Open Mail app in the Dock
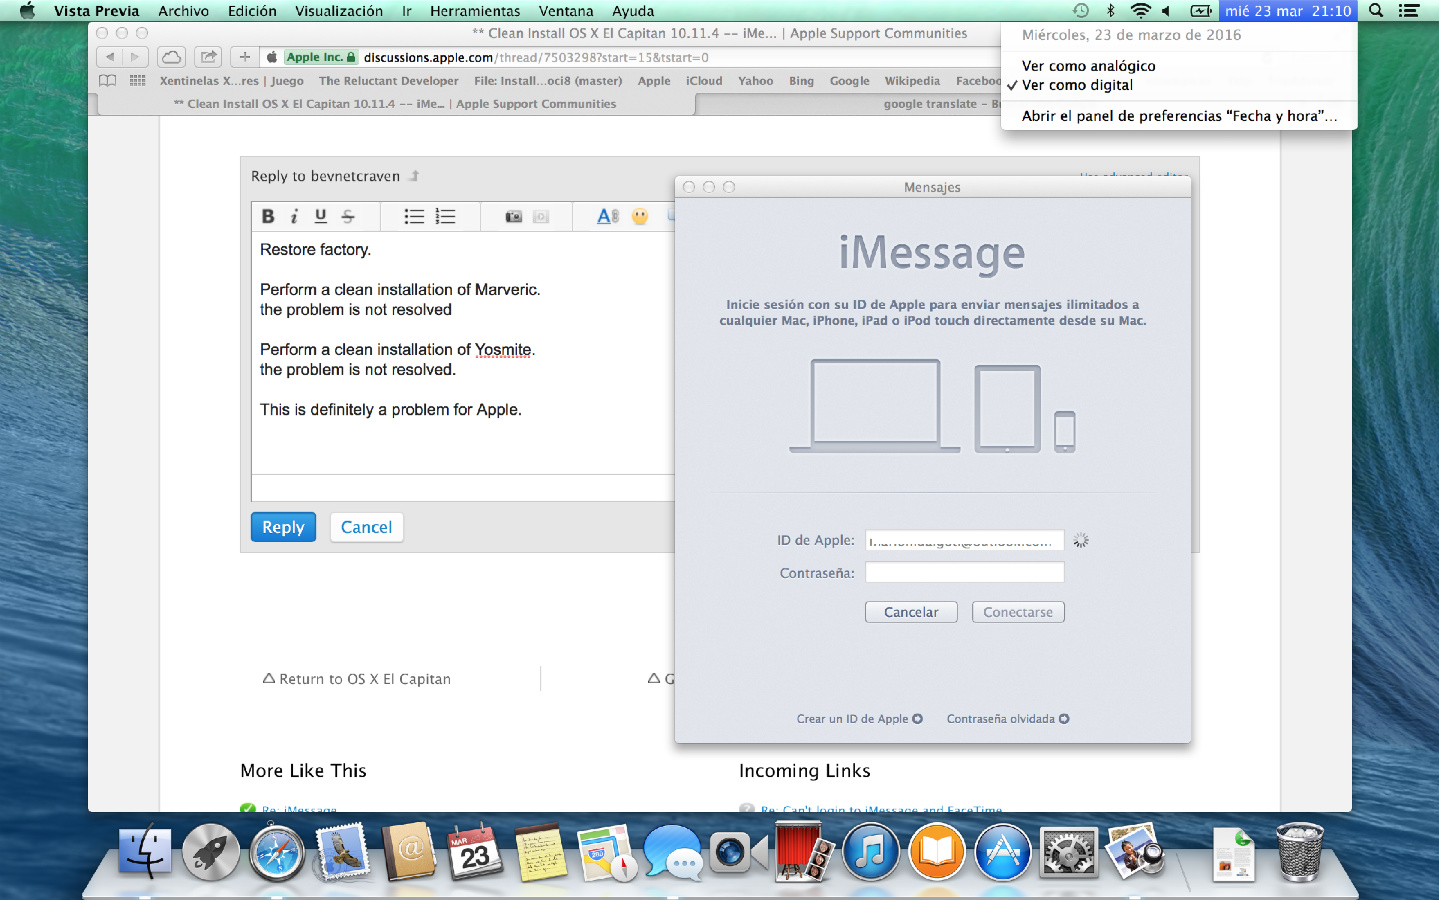The height and width of the screenshot is (900, 1439). pos(343,852)
